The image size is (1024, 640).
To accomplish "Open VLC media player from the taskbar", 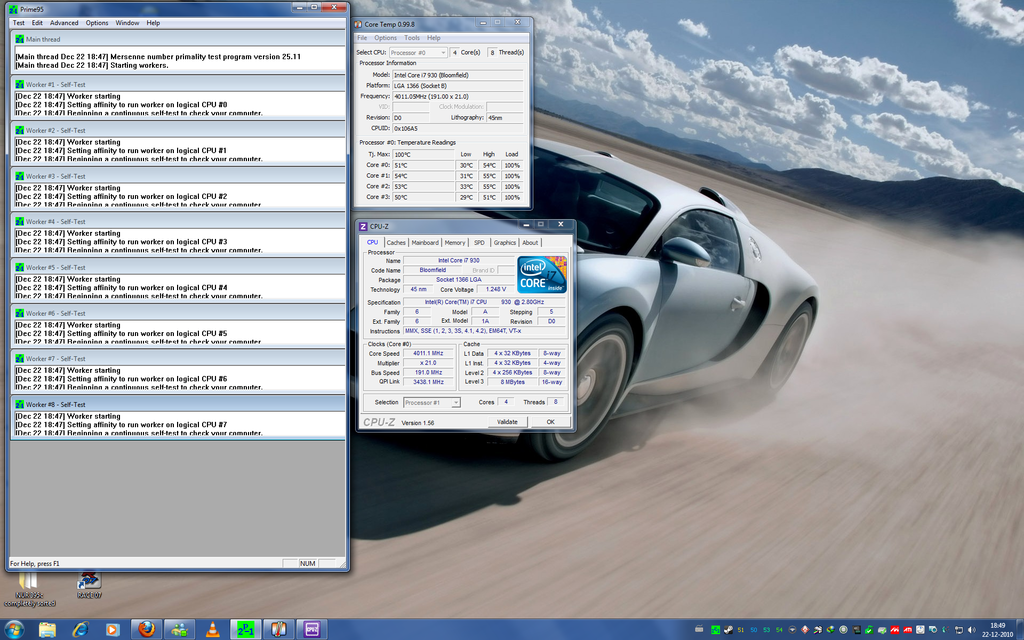I will pyautogui.click(x=215, y=630).
